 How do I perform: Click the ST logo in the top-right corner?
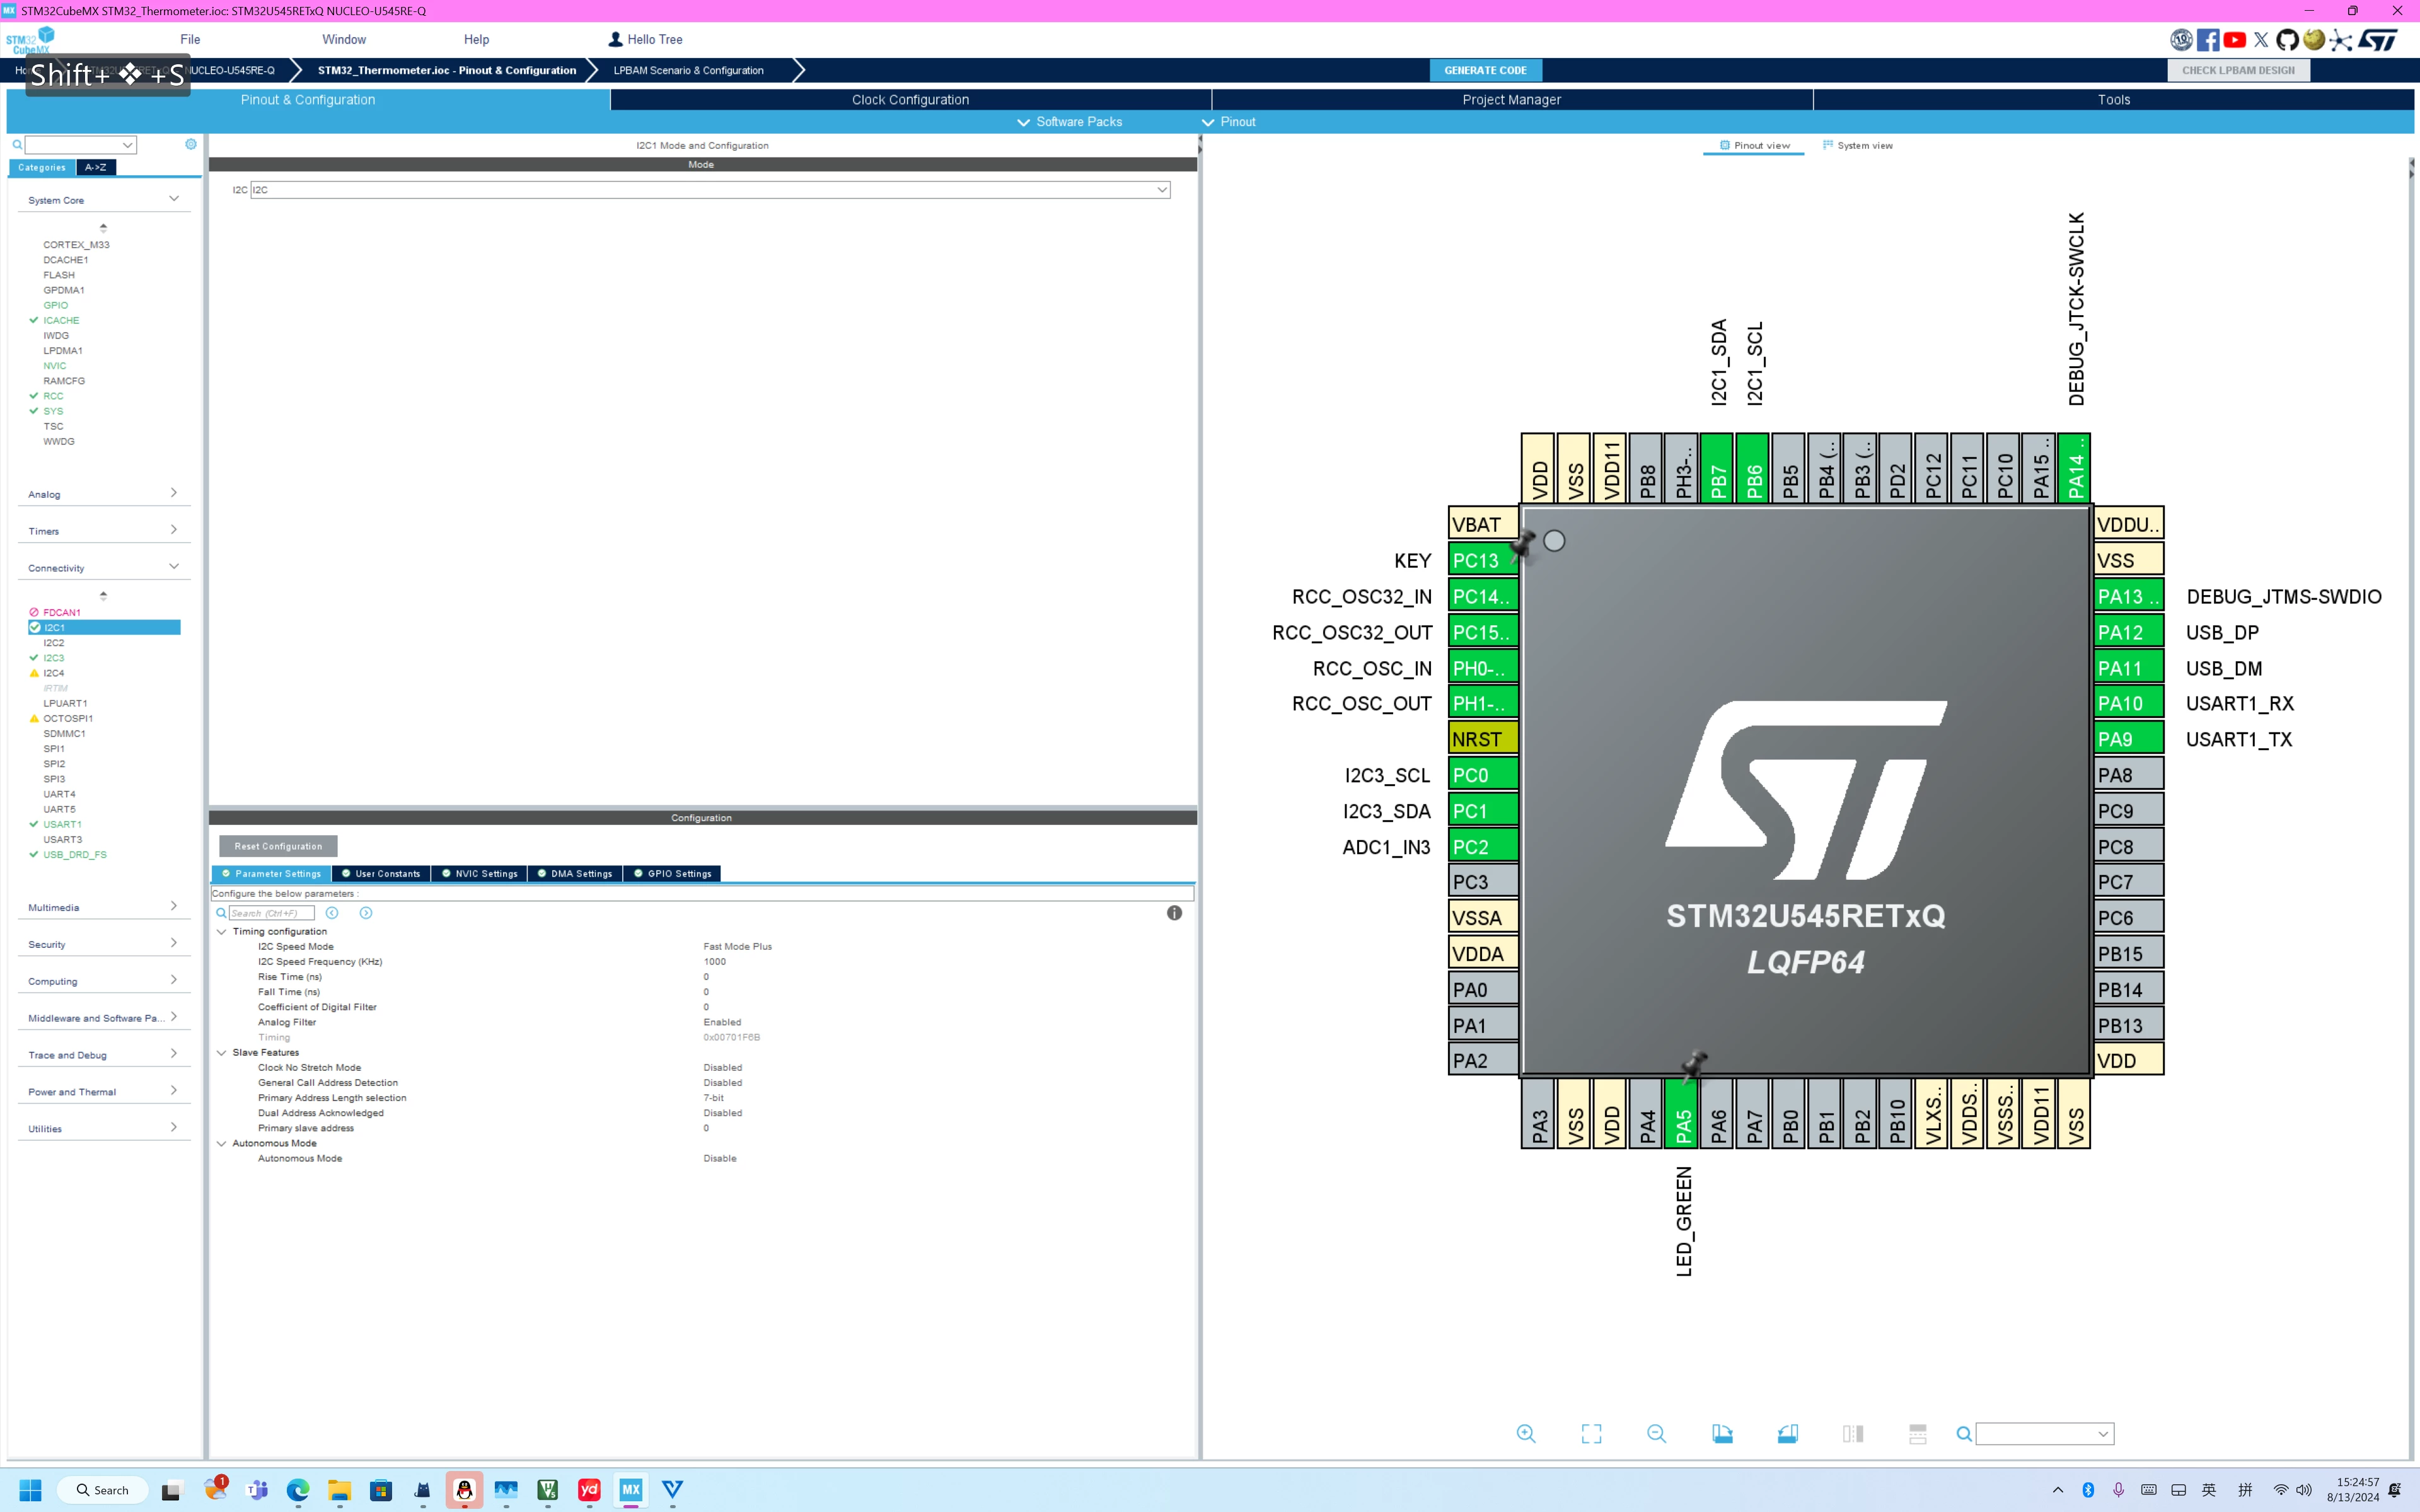click(x=2378, y=40)
